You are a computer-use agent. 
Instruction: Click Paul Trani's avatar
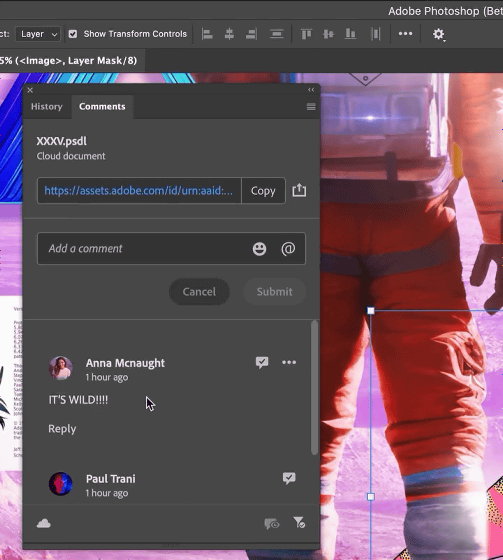60,484
